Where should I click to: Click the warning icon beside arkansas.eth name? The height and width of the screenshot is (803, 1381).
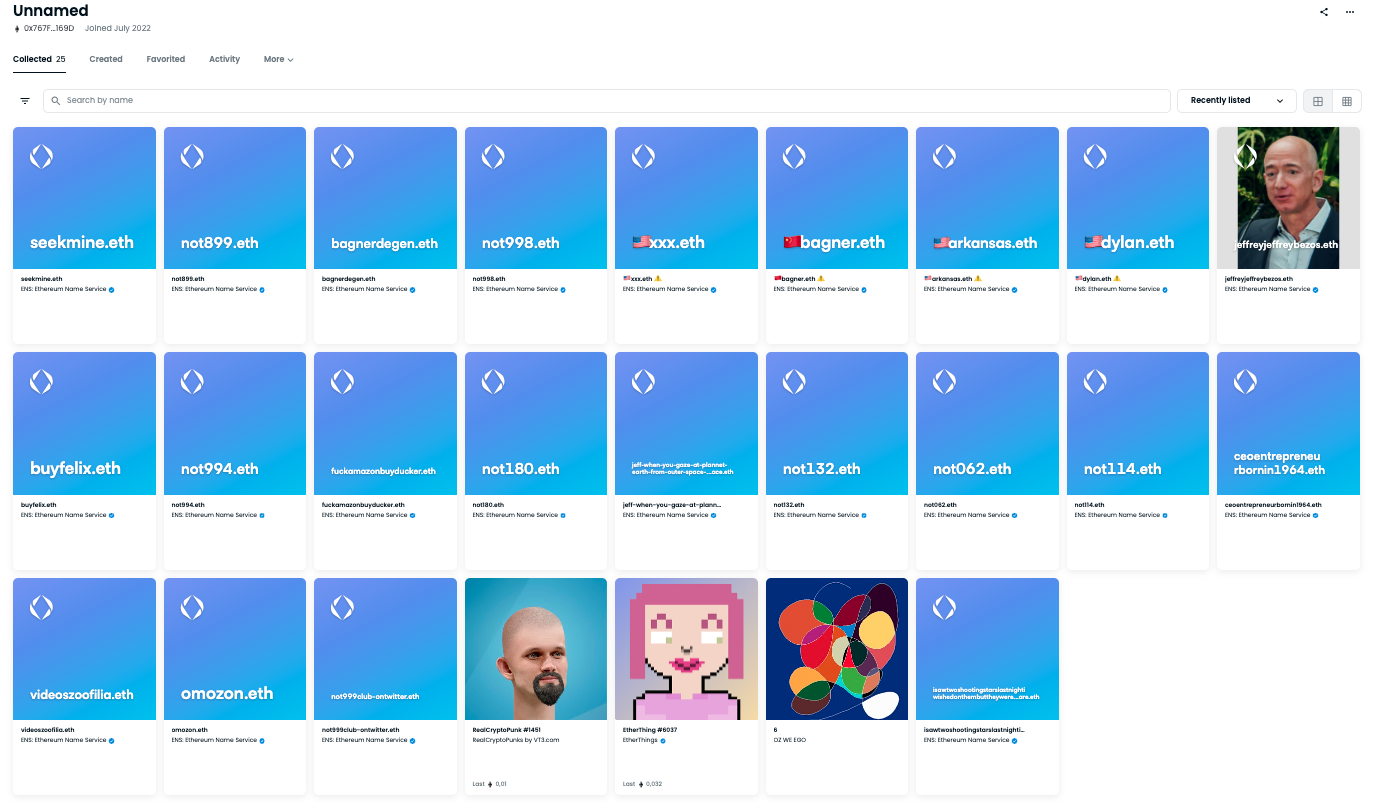click(x=978, y=279)
